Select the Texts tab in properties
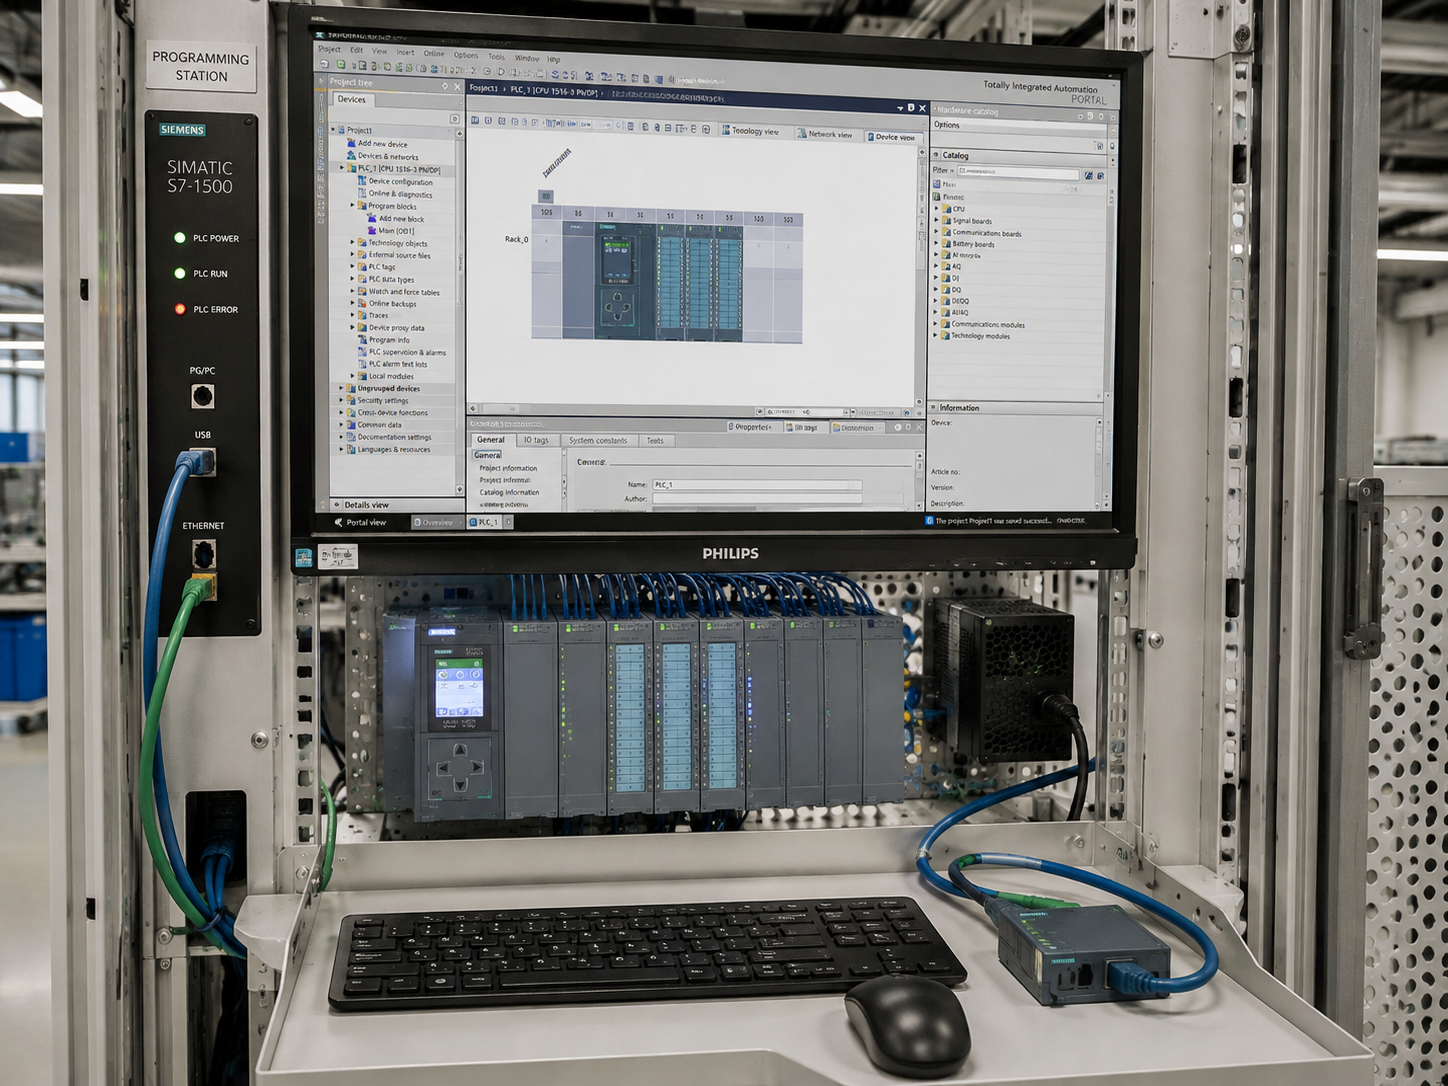This screenshot has height=1086, width=1448. point(655,440)
